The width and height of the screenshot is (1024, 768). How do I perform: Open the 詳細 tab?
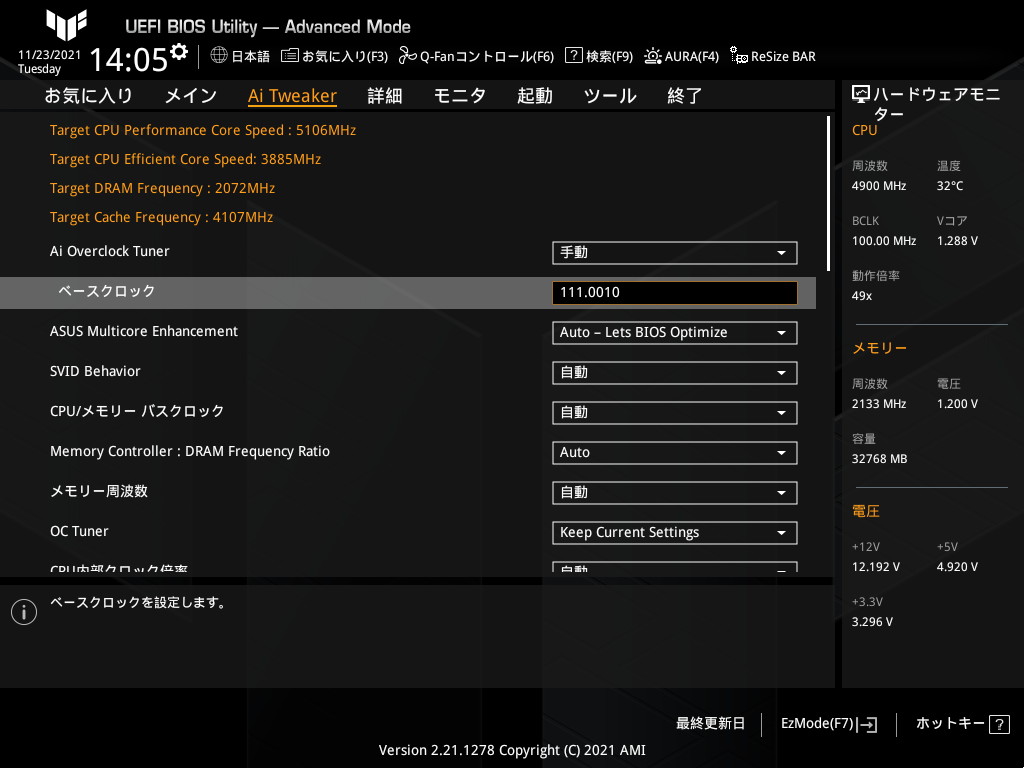(x=385, y=96)
